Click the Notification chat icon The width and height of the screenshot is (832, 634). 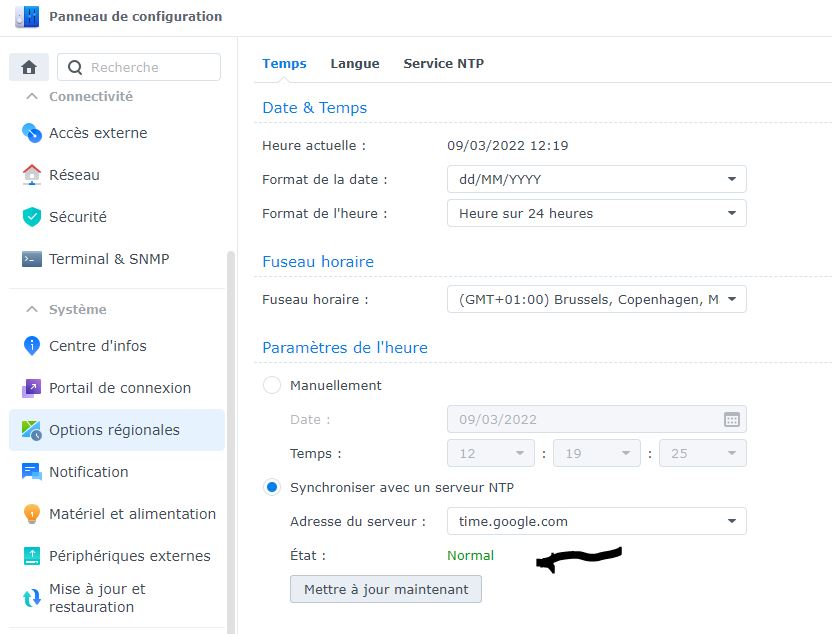click(32, 472)
